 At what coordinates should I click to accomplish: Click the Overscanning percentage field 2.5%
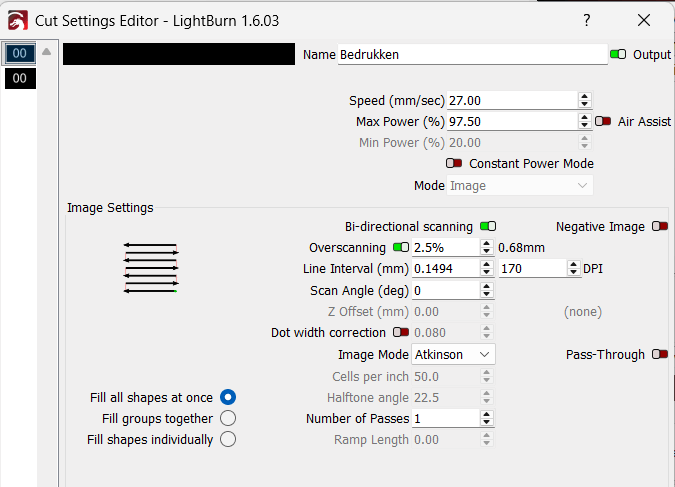(446, 248)
